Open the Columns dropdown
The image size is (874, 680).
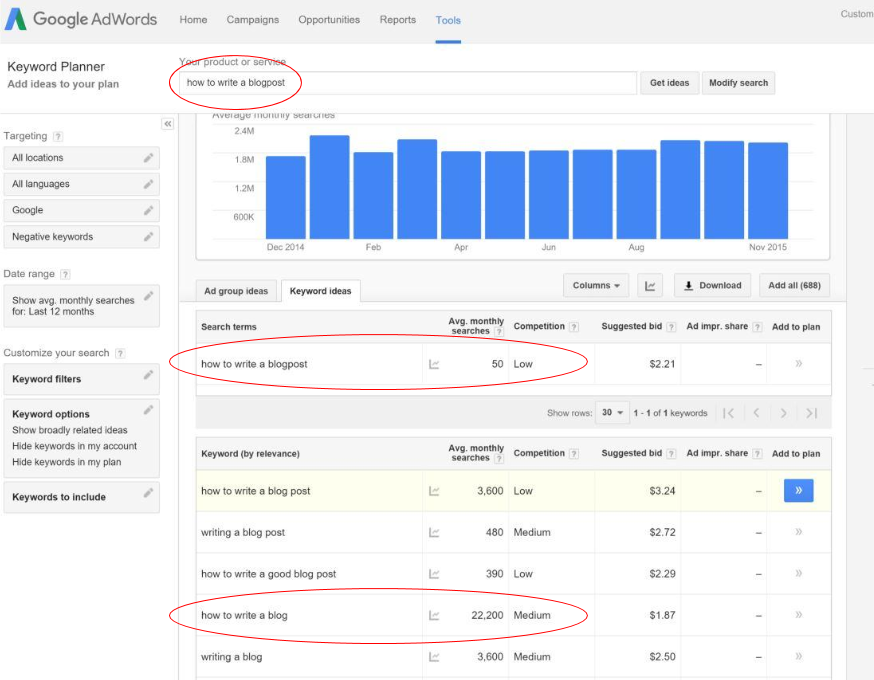coord(596,286)
